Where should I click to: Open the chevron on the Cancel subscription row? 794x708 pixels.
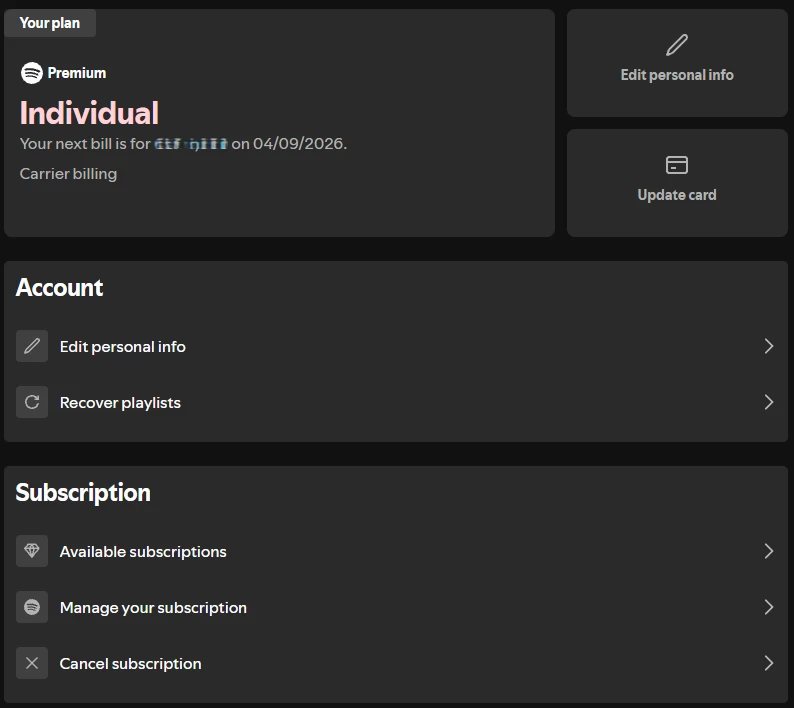pos(769,663)
